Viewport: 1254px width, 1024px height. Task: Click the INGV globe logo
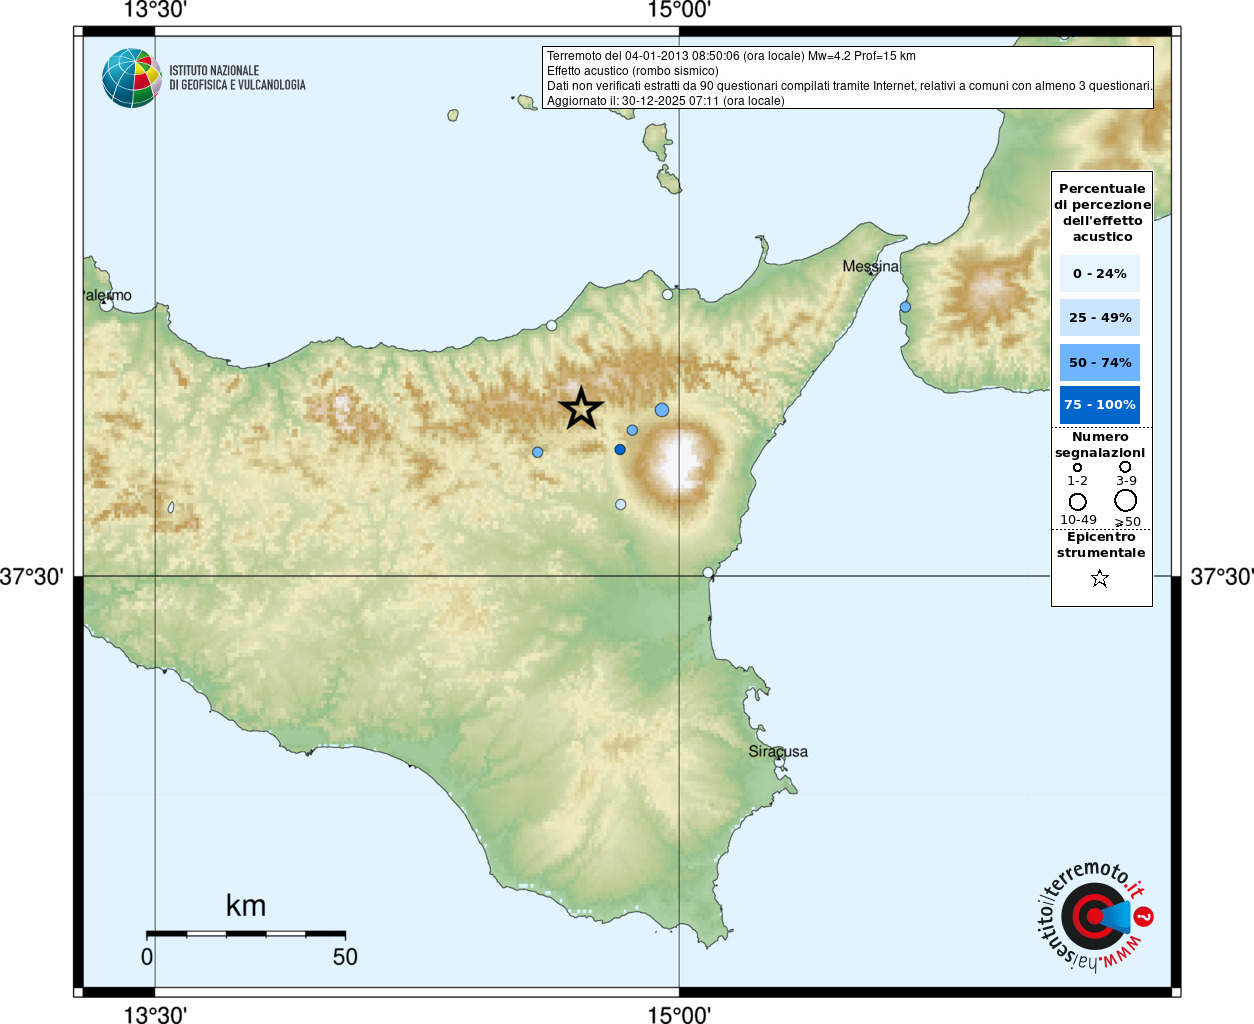[x=132, y=78]
